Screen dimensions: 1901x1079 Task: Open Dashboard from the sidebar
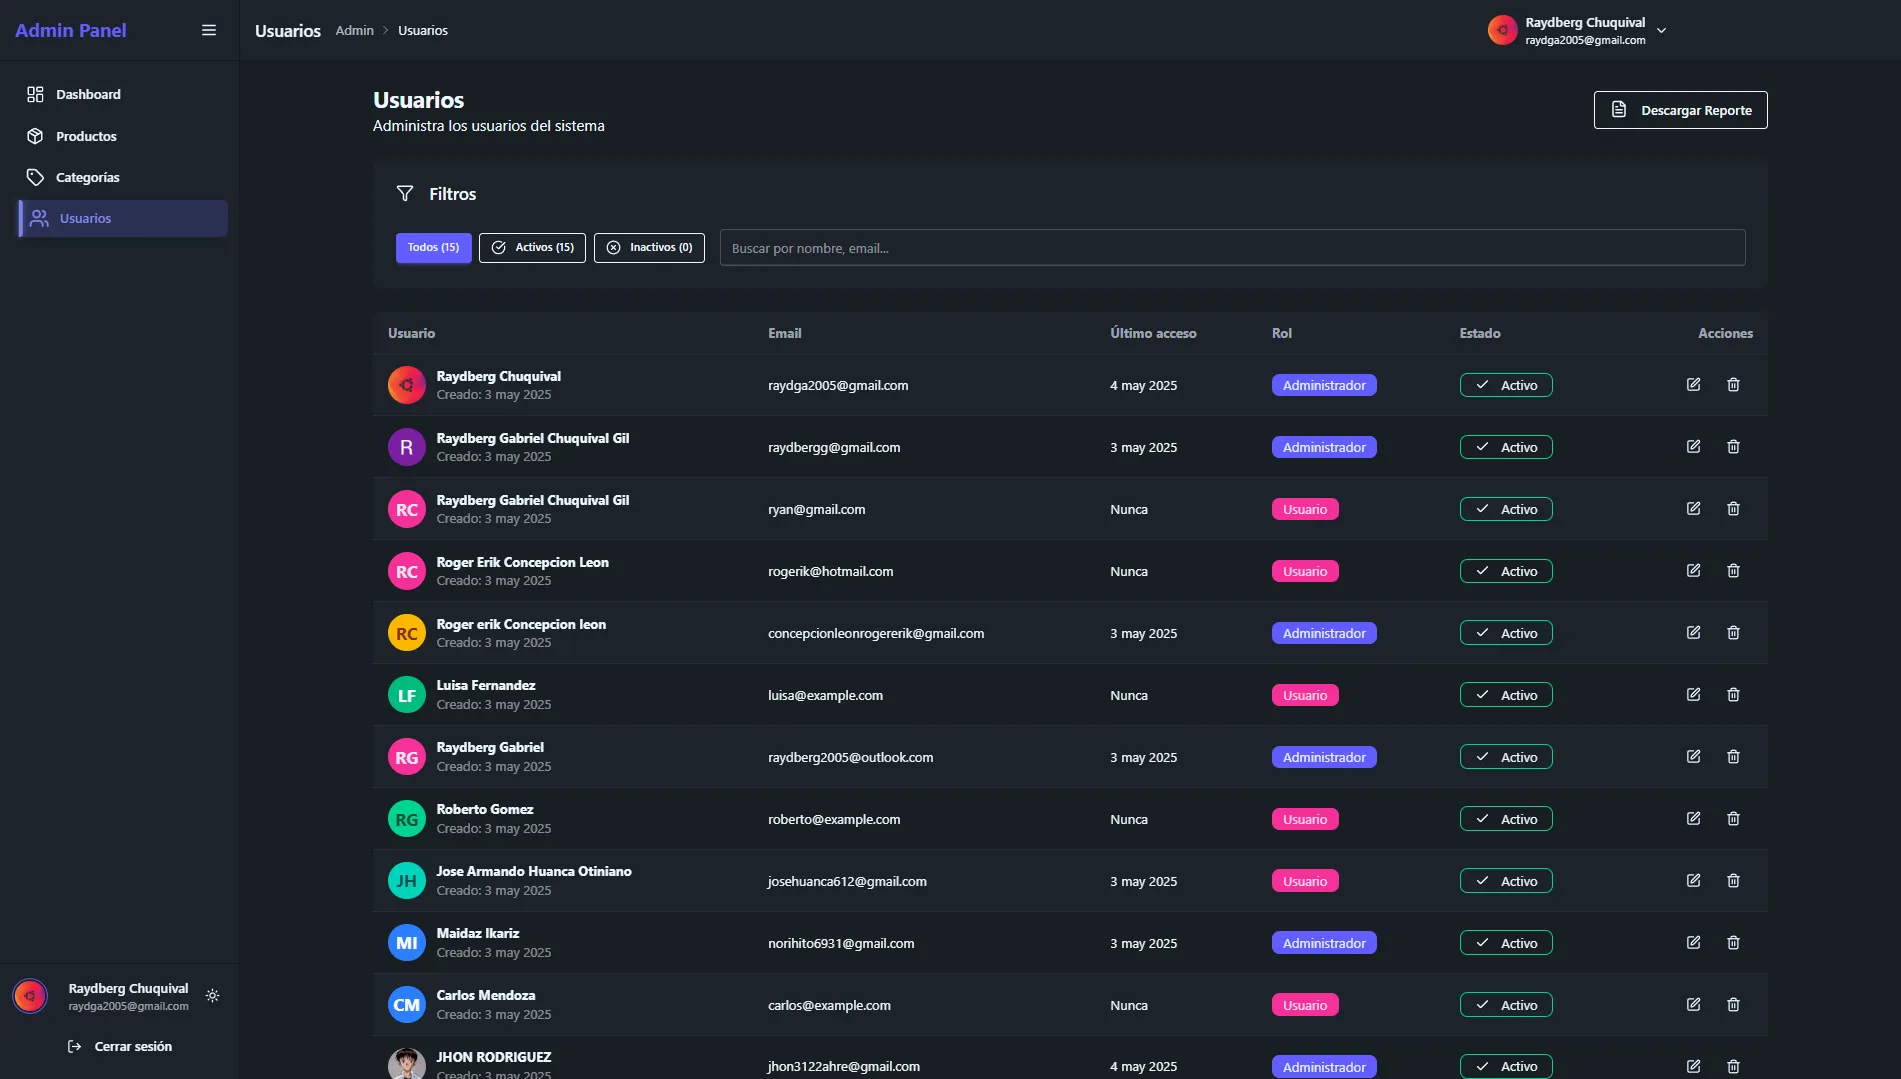coord(88,94)
